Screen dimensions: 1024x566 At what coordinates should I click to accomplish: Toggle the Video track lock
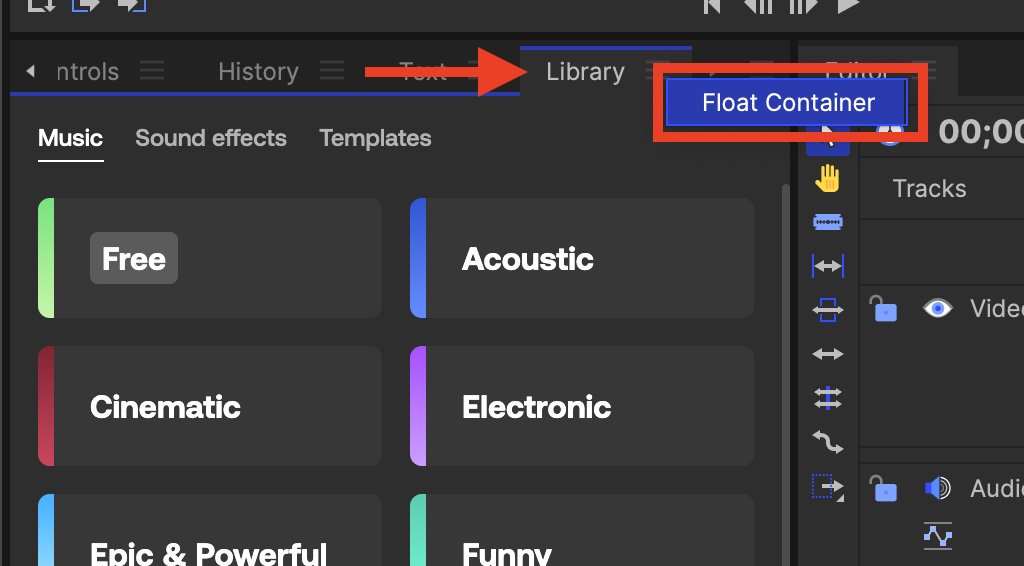pyautogui.click(x=883, y=308)
